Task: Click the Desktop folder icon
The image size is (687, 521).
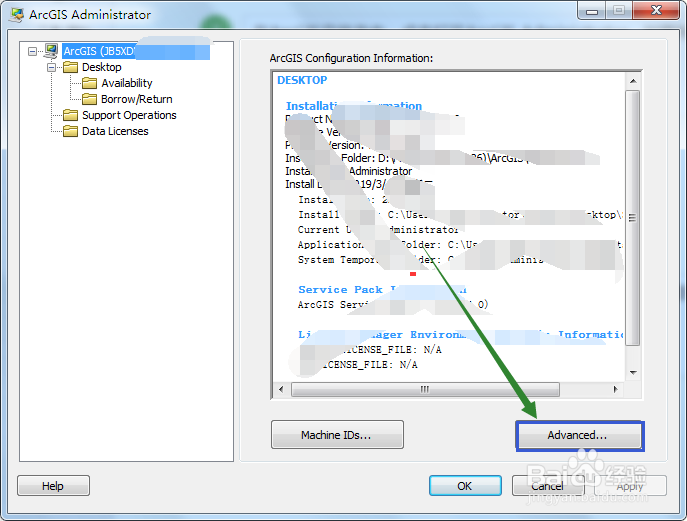Action: coord(71,67)
